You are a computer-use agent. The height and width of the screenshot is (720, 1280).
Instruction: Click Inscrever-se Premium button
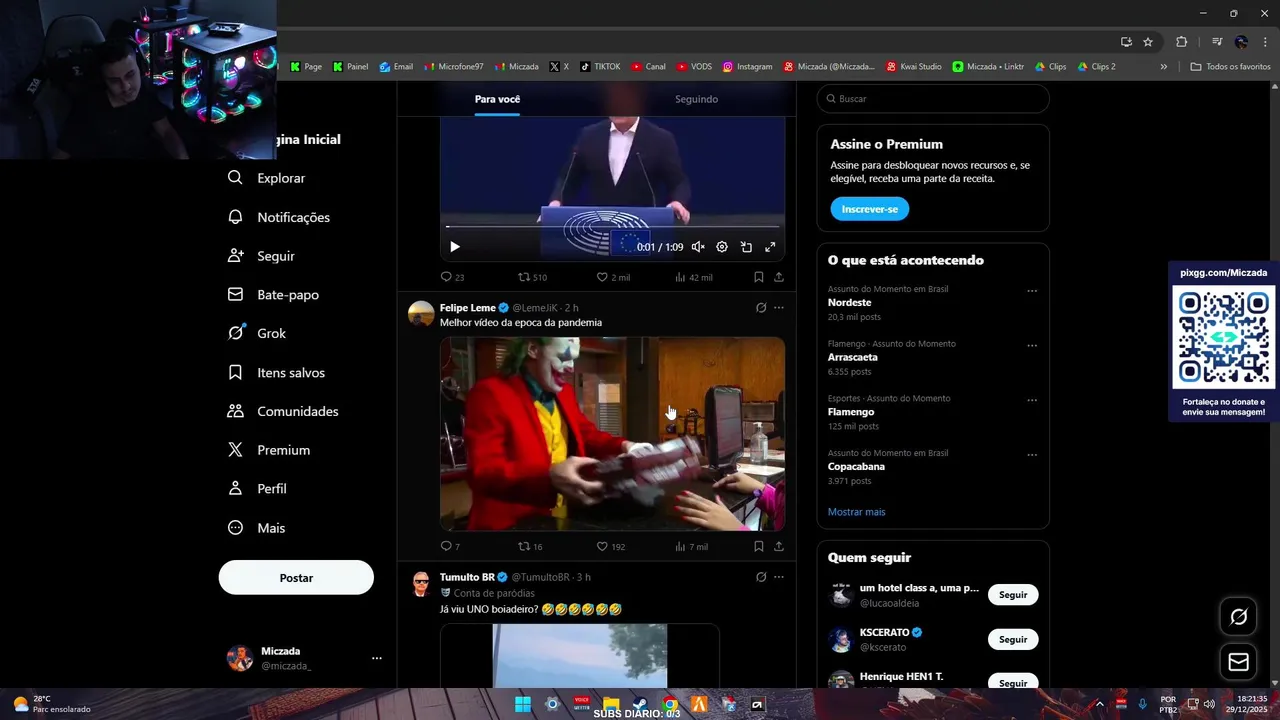click(x=869, y=209)
